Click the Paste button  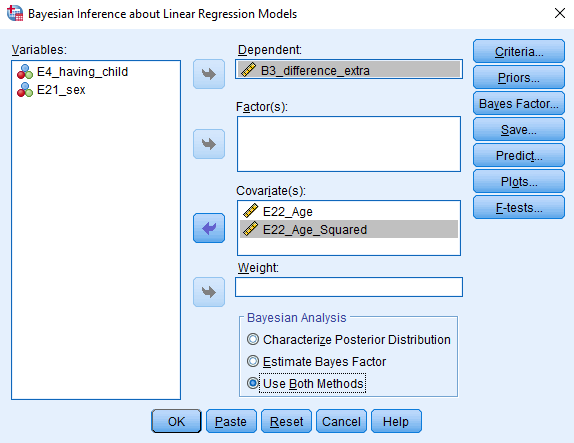coord(231,421)
